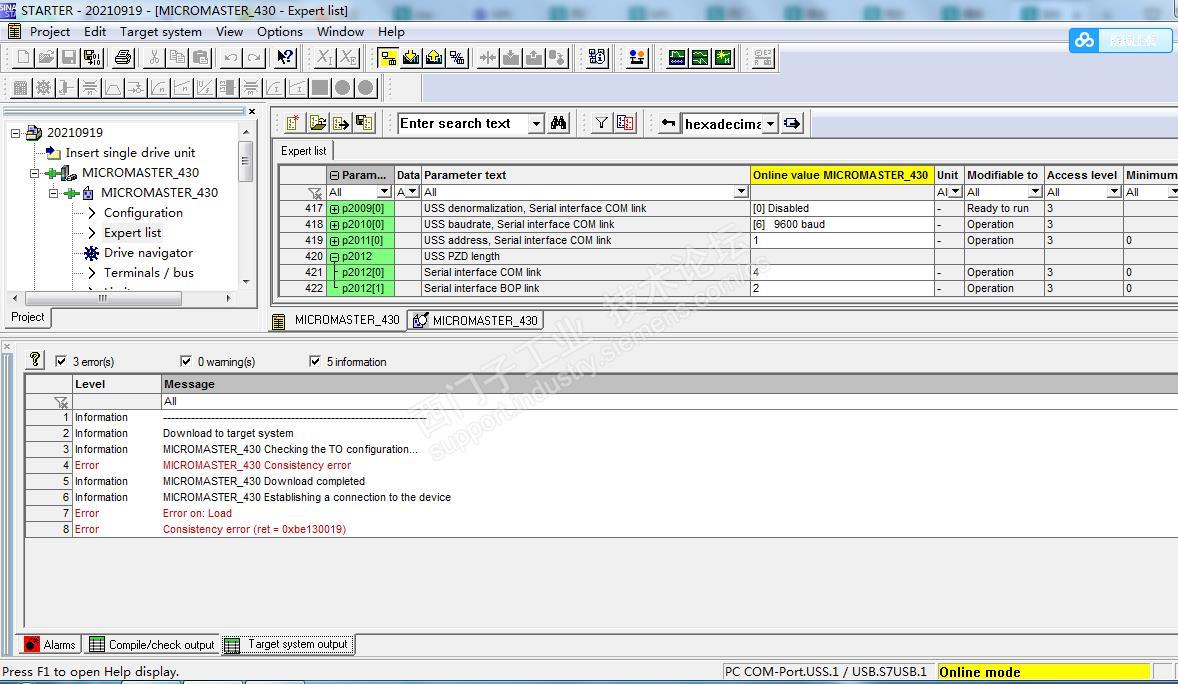
Task: Click the Cut scissors icon
Action: point(154,57)
